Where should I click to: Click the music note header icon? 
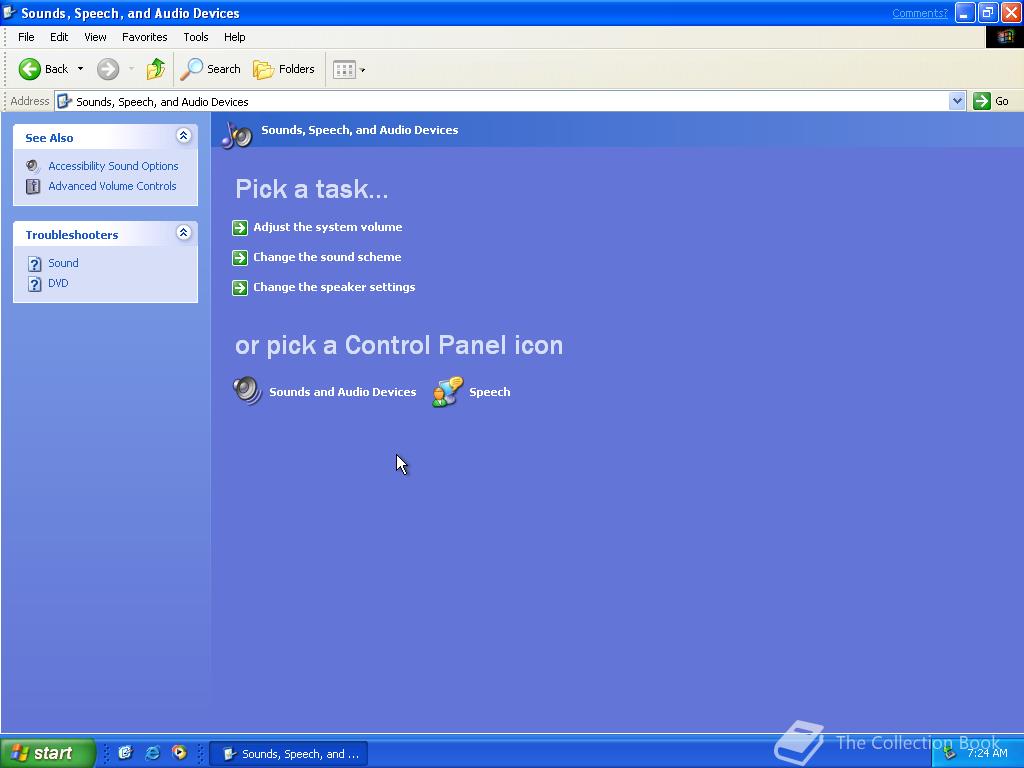coord(236,134)
